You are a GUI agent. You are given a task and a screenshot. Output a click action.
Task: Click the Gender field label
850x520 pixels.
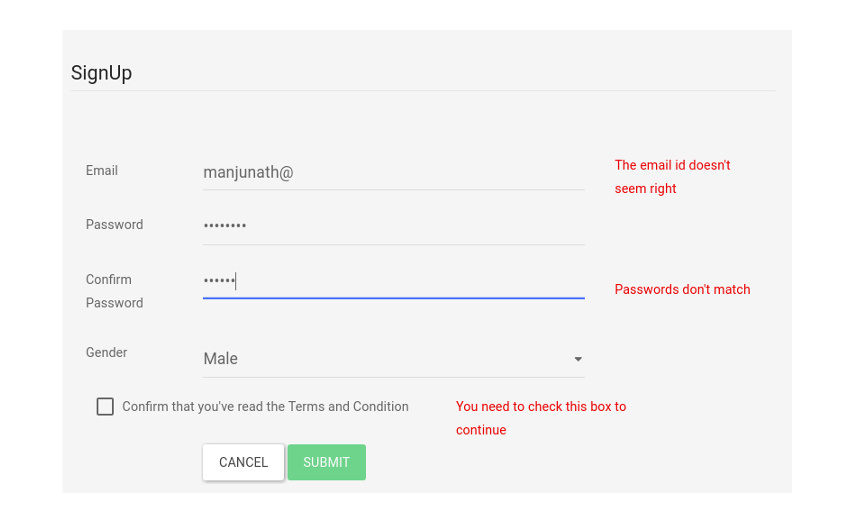106,353
